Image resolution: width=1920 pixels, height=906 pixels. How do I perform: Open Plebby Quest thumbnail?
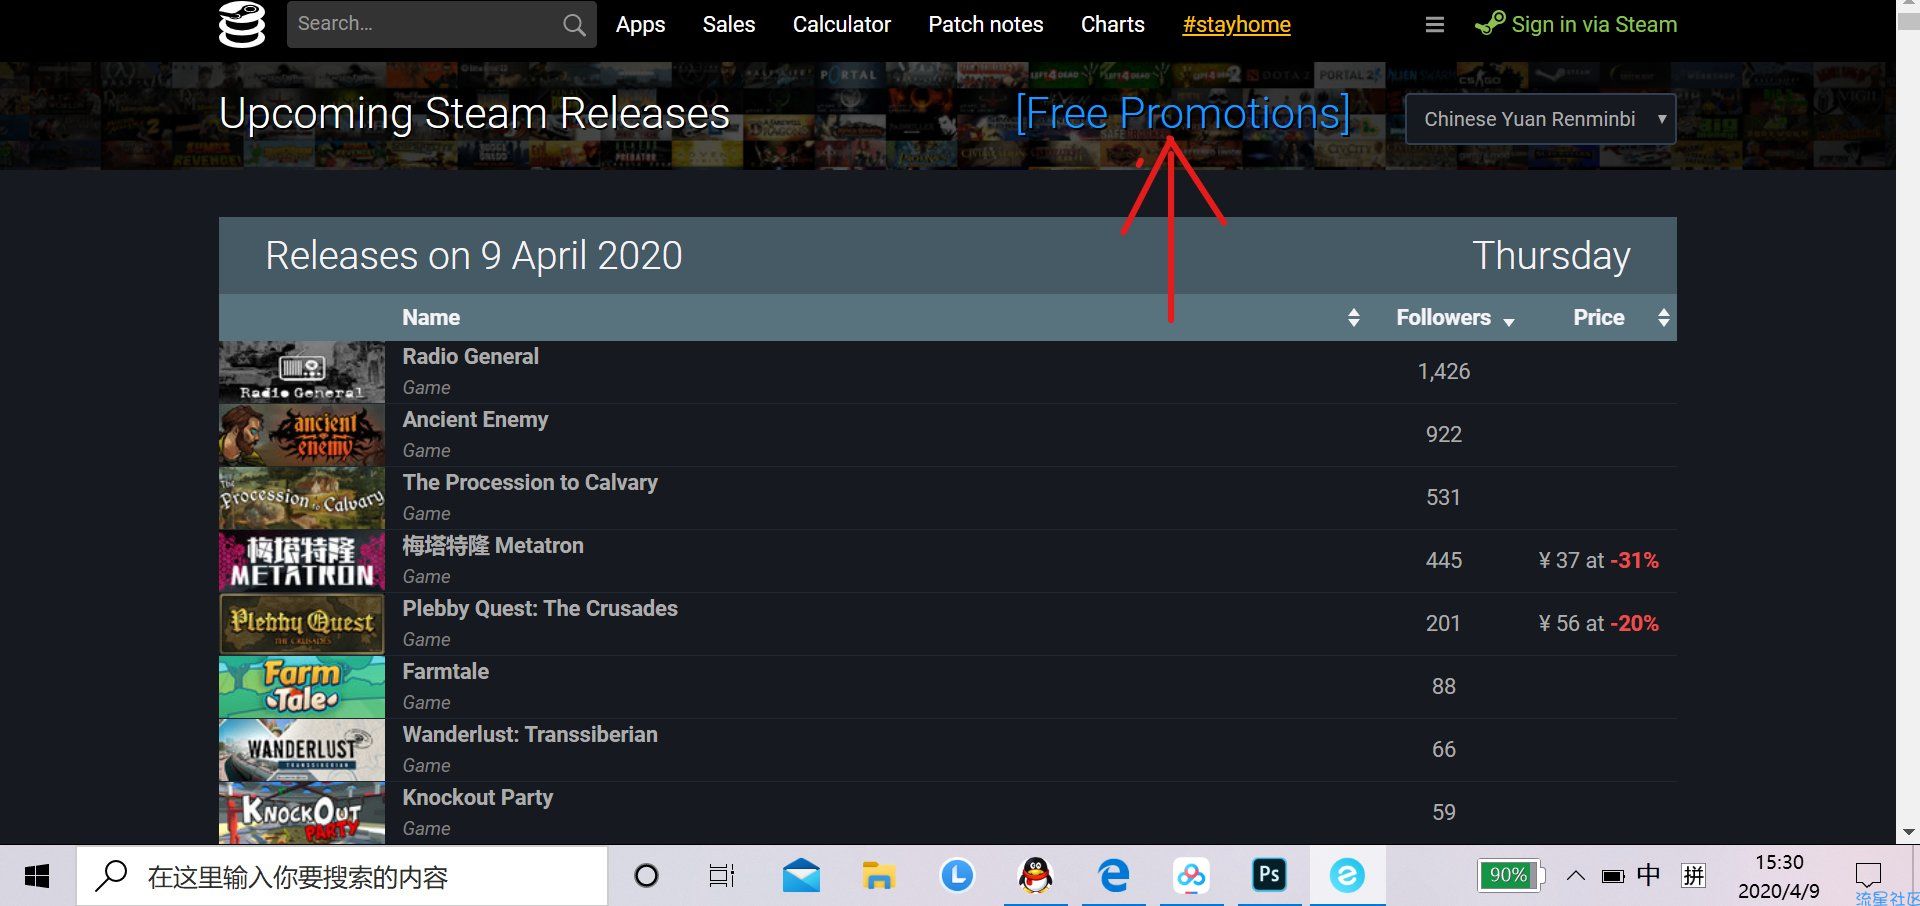(302, 624)
